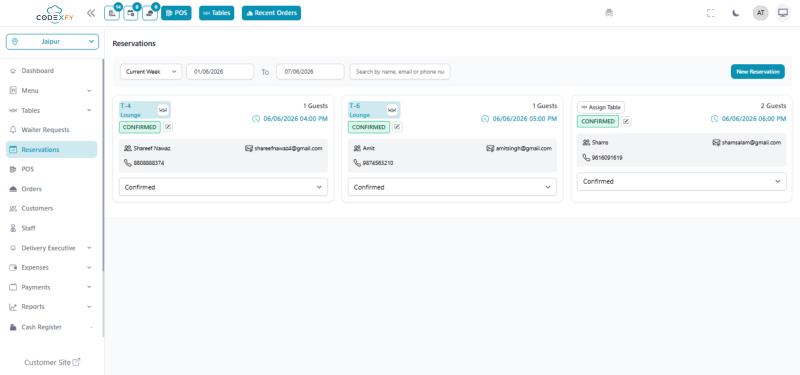Edit Shams reservation pencil icon
This screenshot has height=375, width=800.
pos(627,121)
